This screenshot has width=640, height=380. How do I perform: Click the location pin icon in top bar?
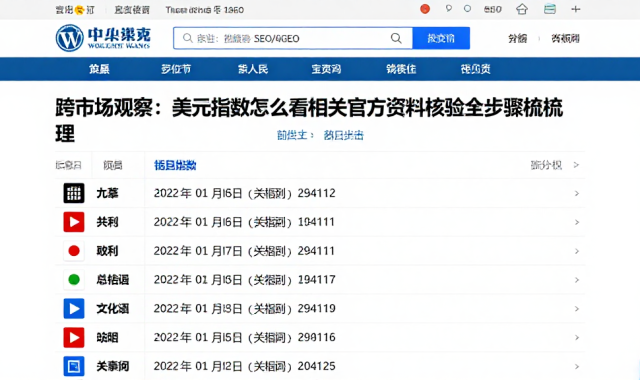click(449, 9)
